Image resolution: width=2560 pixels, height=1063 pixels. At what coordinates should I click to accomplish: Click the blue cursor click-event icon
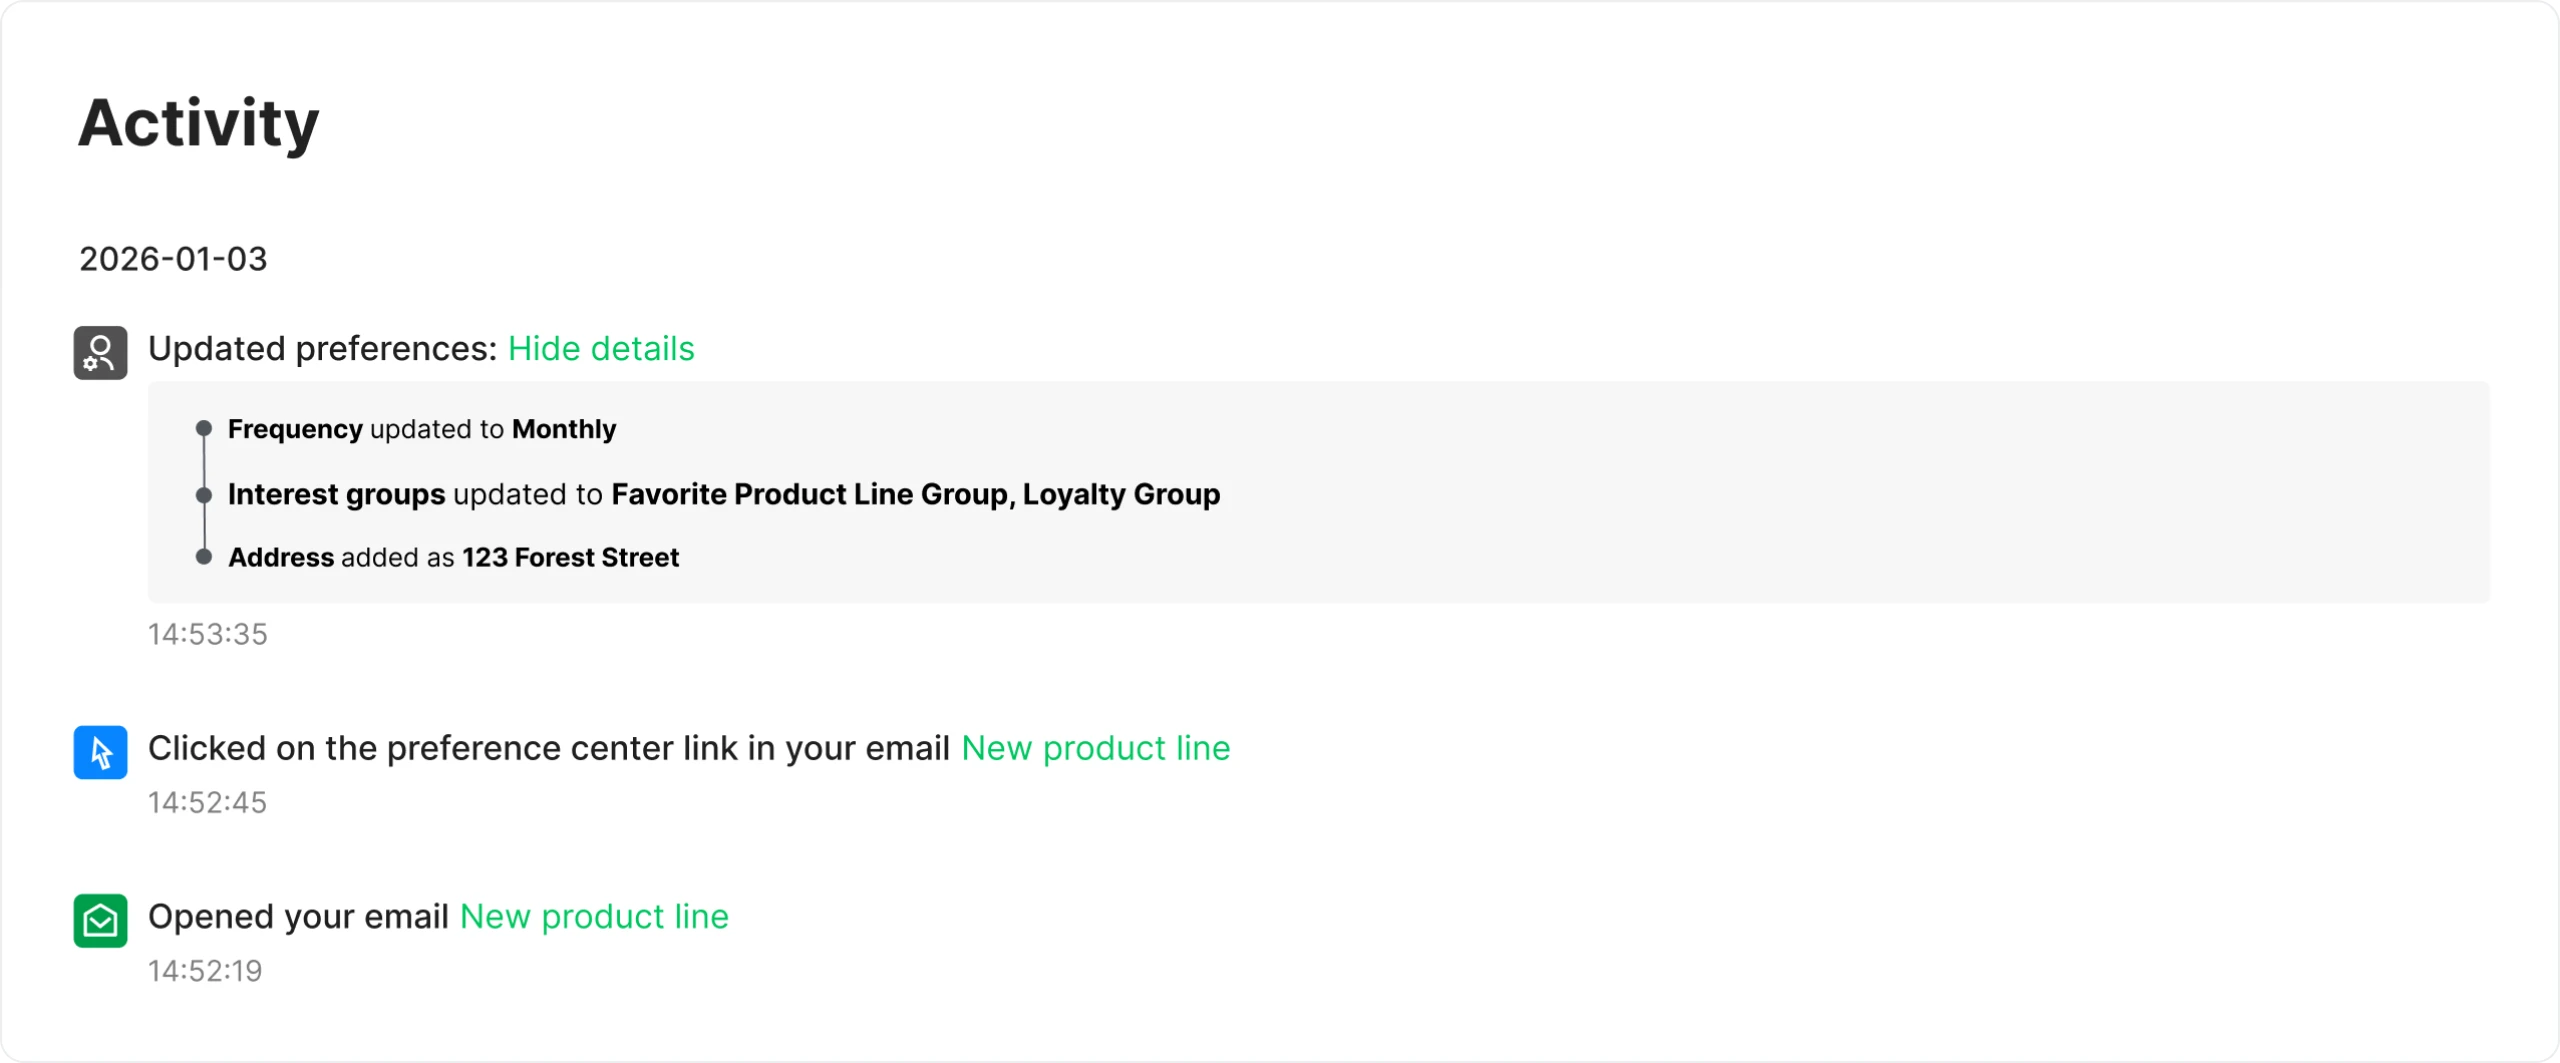point(100,752)
